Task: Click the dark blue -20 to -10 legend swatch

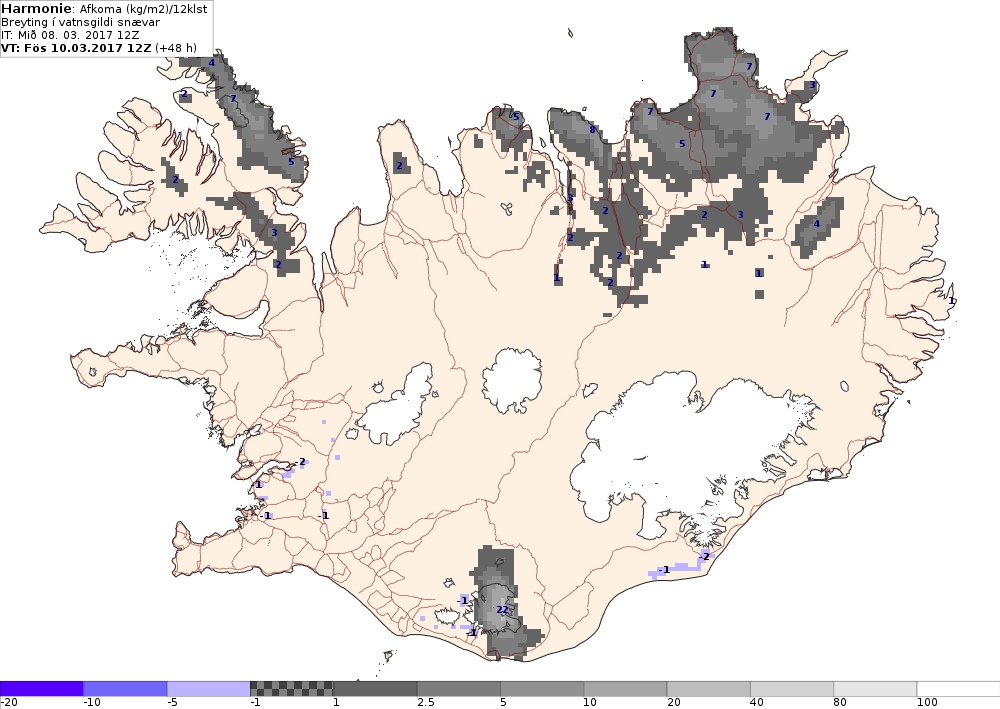Action: coord(41,689)
